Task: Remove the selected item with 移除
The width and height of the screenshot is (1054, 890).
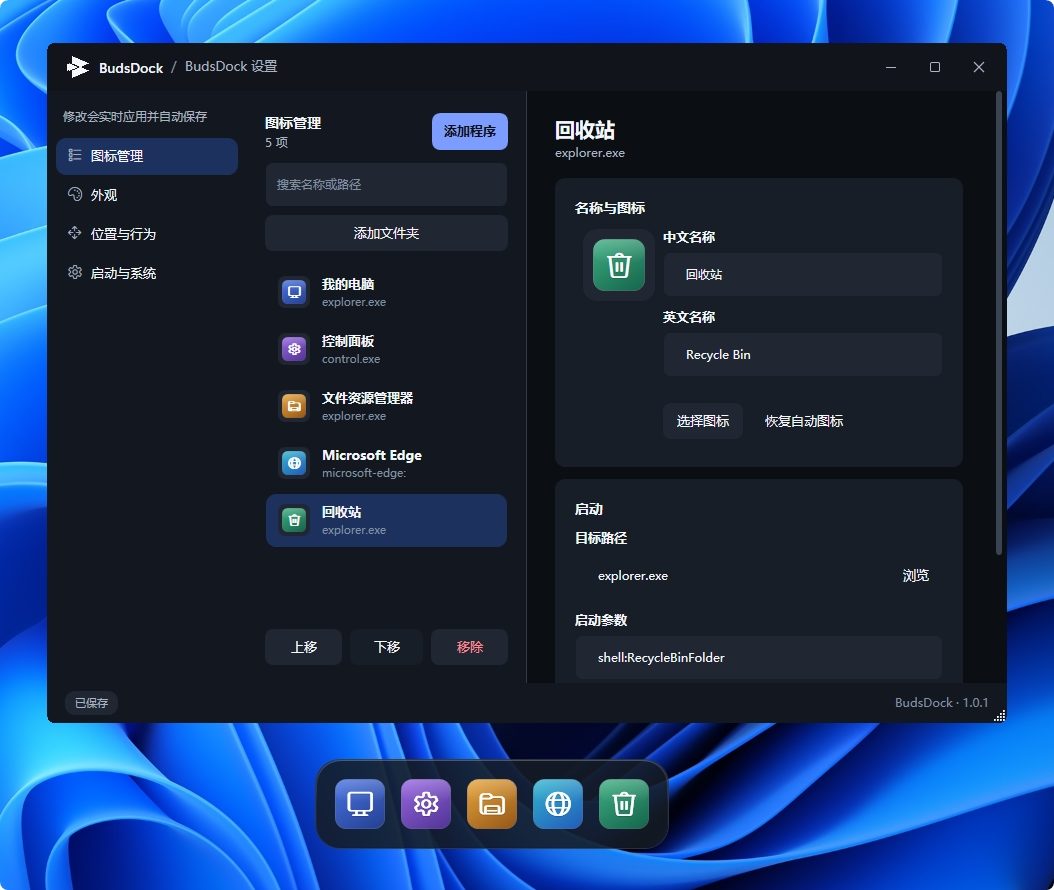Action: [x=469, y=647]
